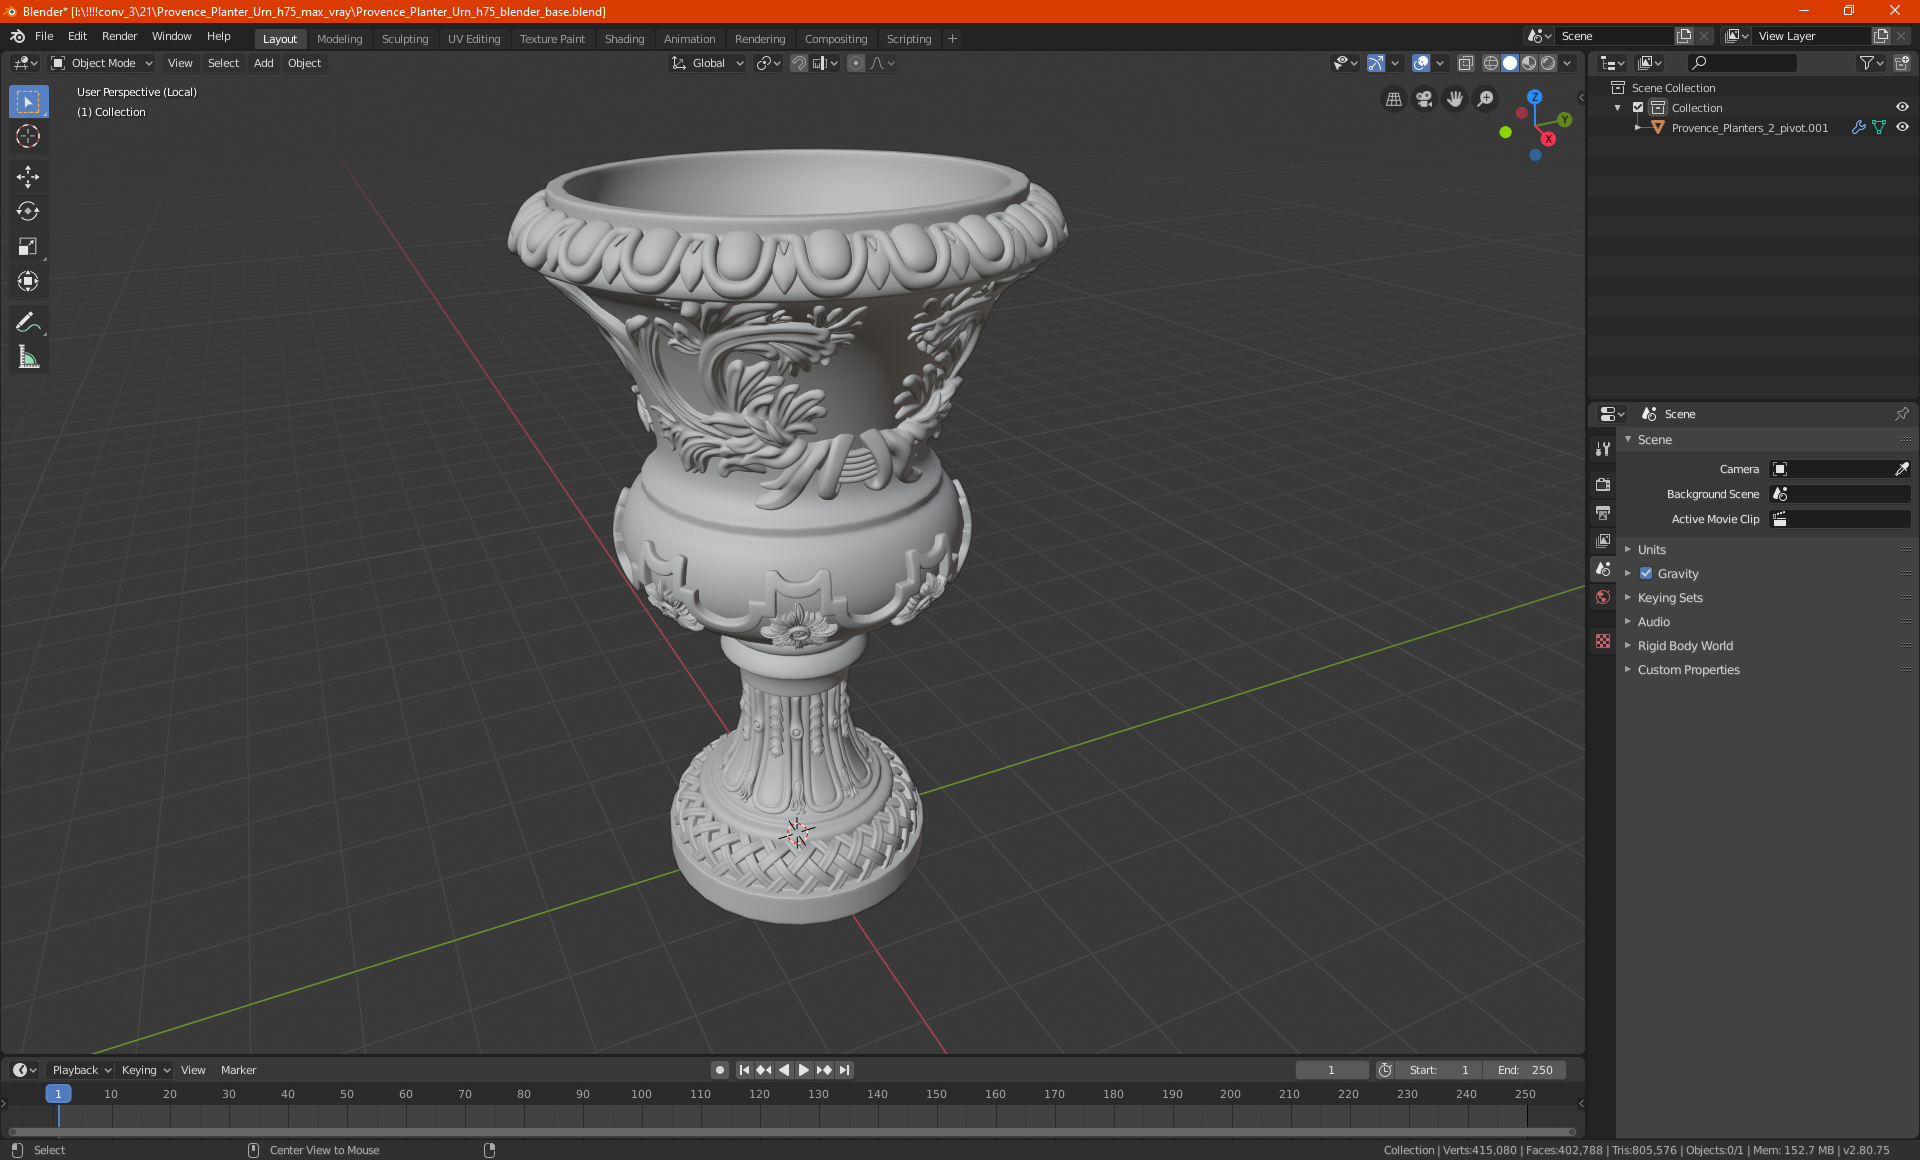
Task: Open the outliner filter dropdown
Action: (x=1871, y=63)
